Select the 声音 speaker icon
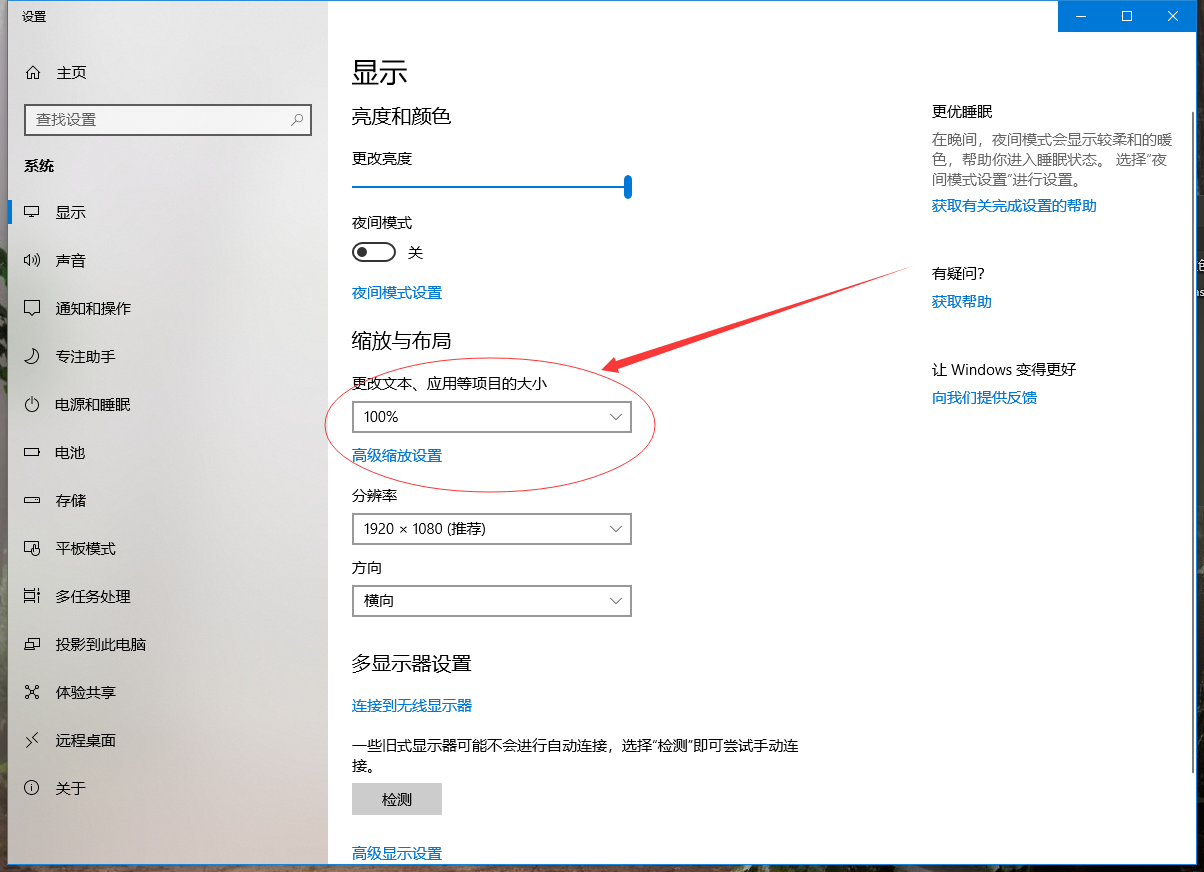1204x872 pixels. coord(32,261)
